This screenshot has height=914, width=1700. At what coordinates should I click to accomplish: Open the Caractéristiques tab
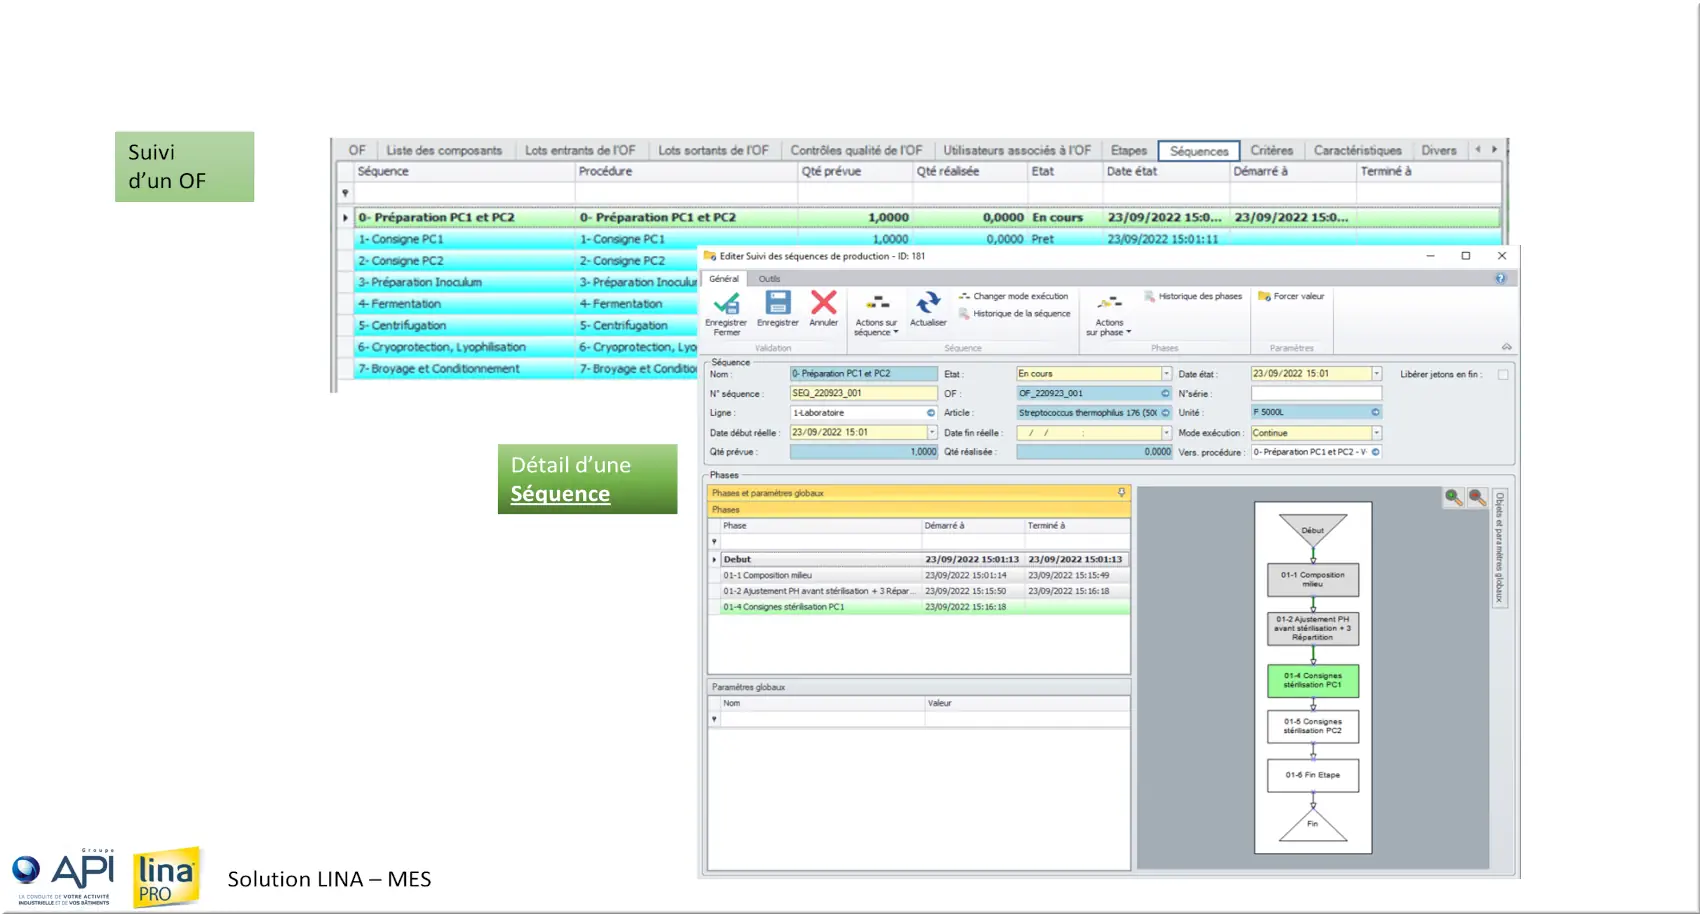pyautogui.click(x=1357, y=150)
